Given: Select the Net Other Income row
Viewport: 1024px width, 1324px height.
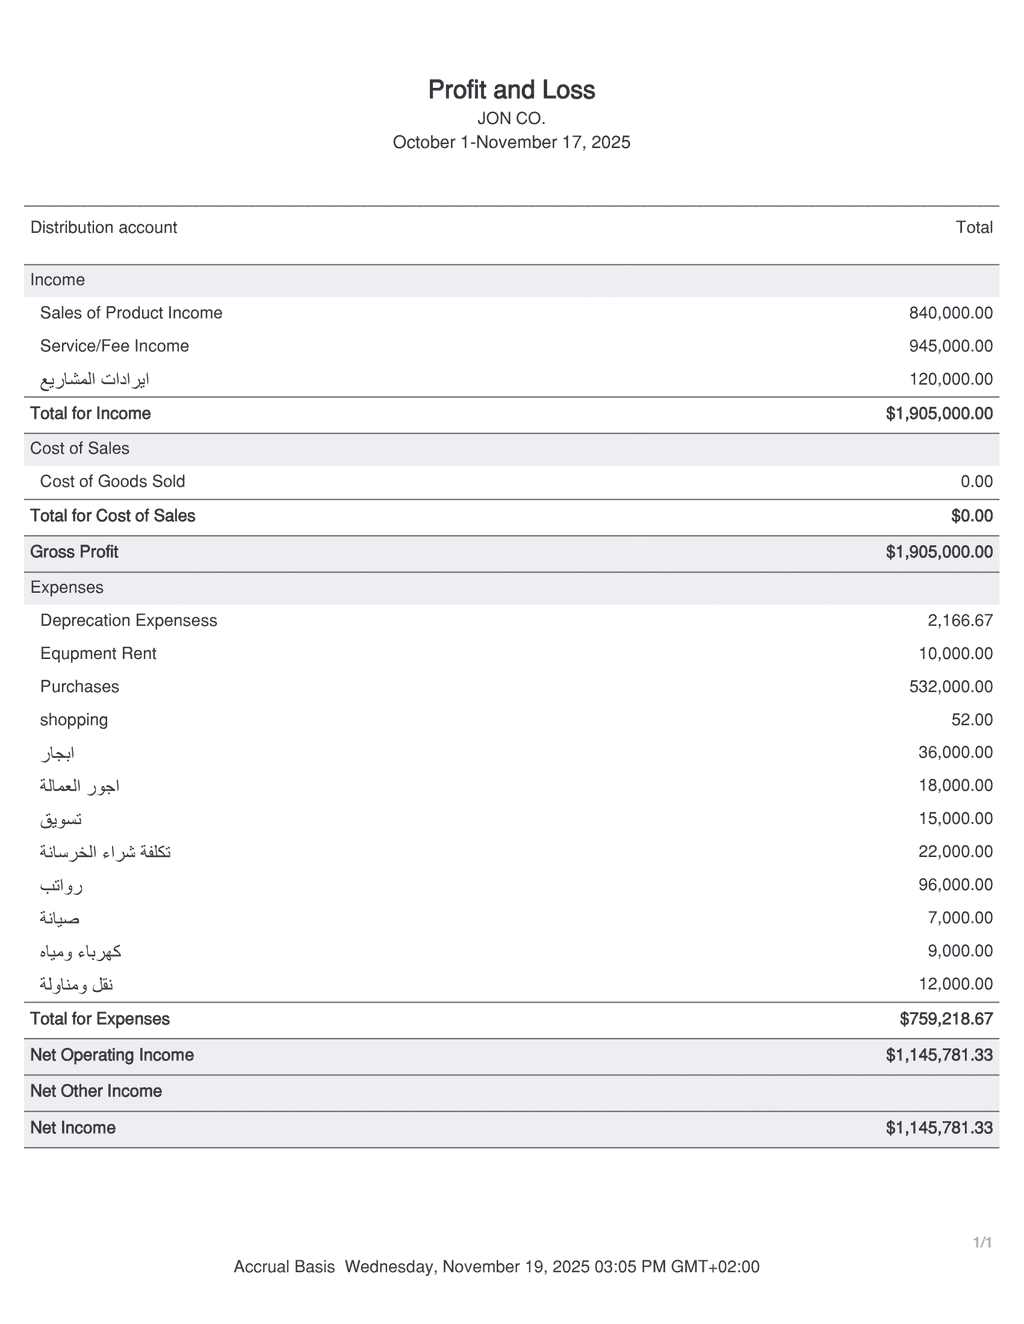Looking at the screenshot, I should coord(96,1091).
